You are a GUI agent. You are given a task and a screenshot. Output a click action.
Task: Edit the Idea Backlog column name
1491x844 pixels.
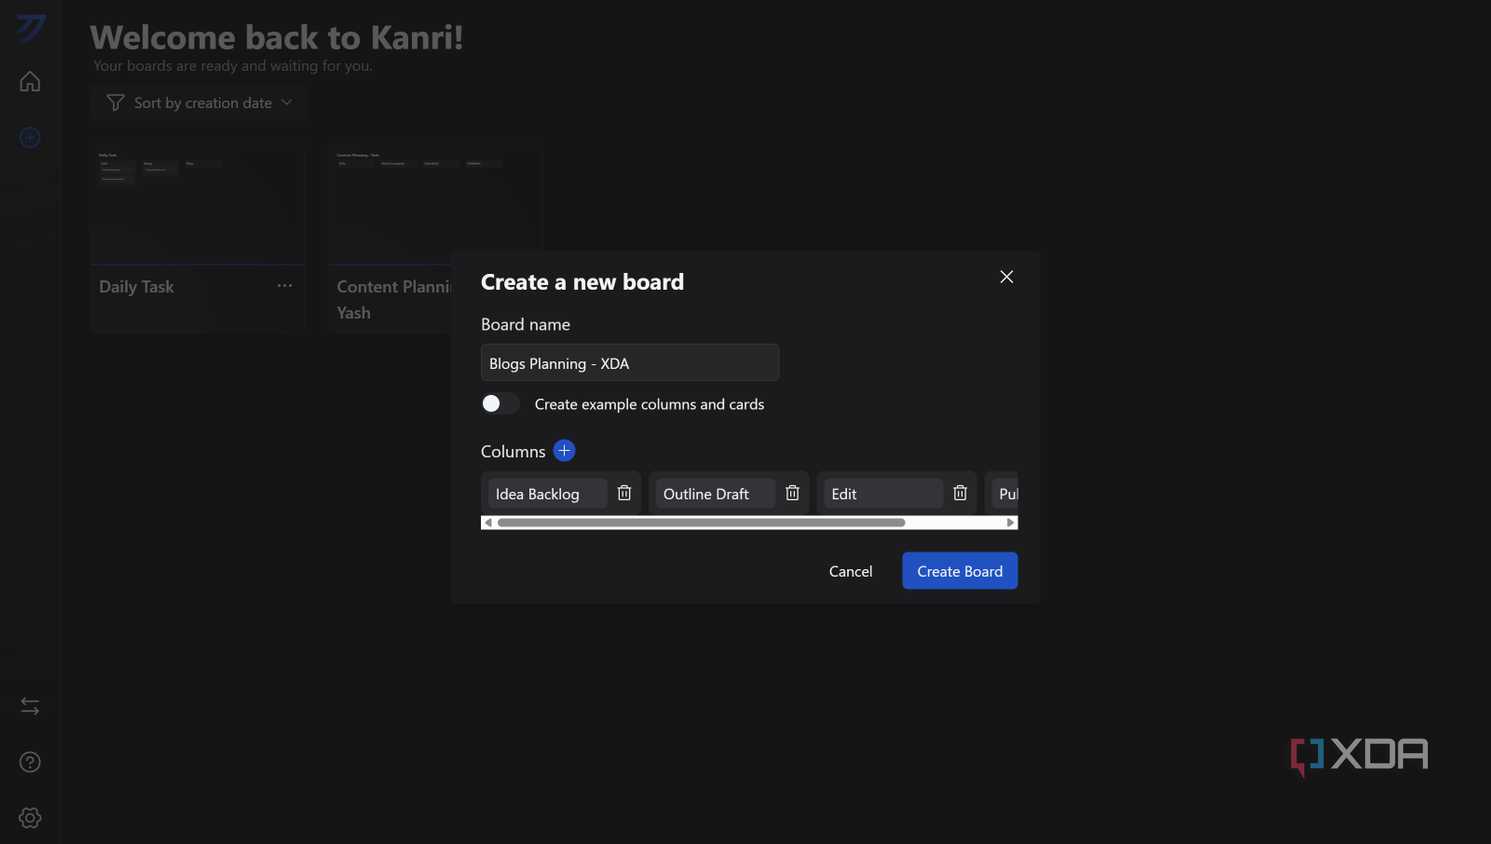tap(547, 493)
